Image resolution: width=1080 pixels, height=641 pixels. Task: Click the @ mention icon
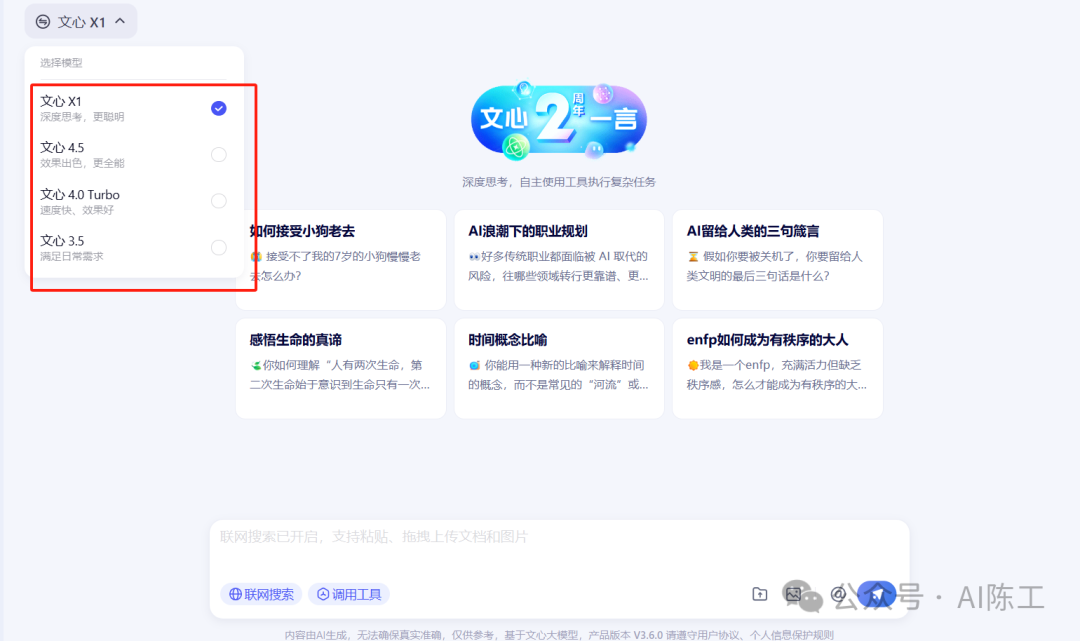(838, 593)
